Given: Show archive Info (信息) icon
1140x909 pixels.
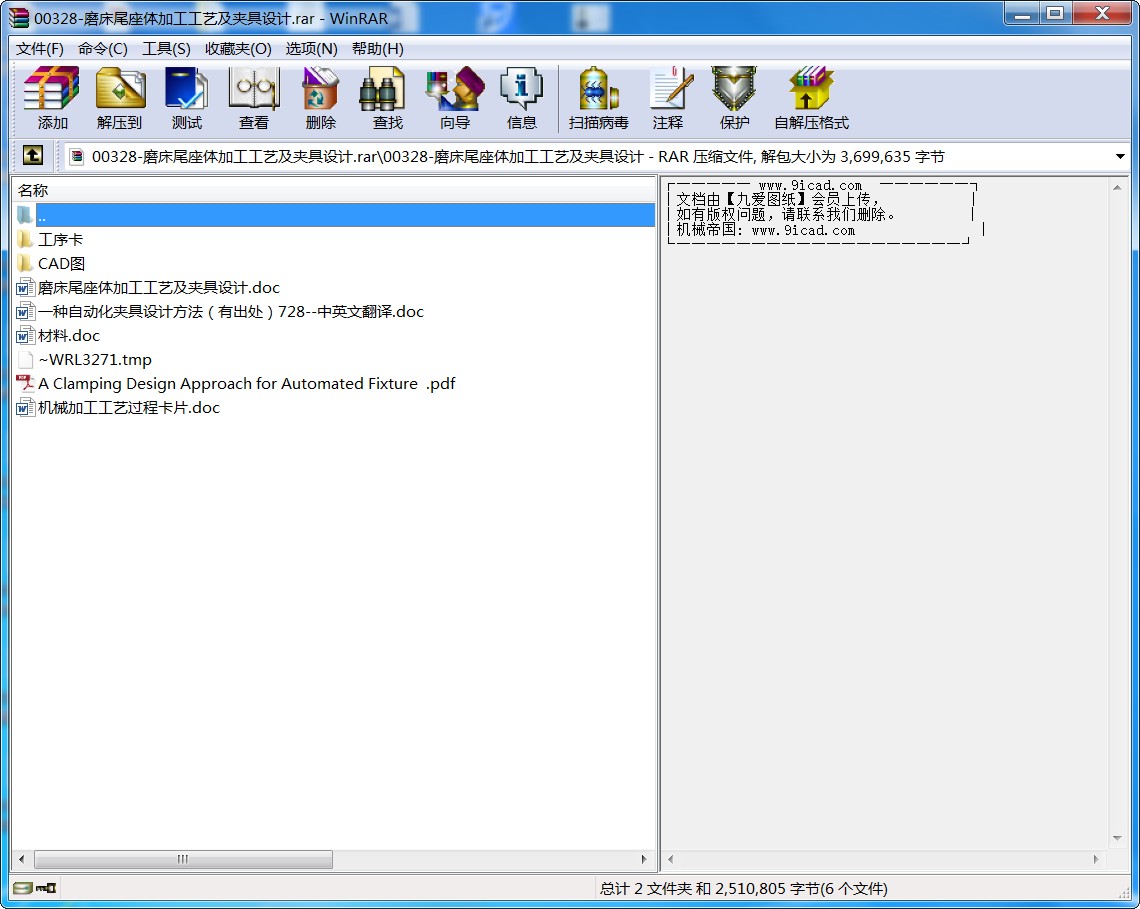Looking at the screenshot, I should [521, 98].
